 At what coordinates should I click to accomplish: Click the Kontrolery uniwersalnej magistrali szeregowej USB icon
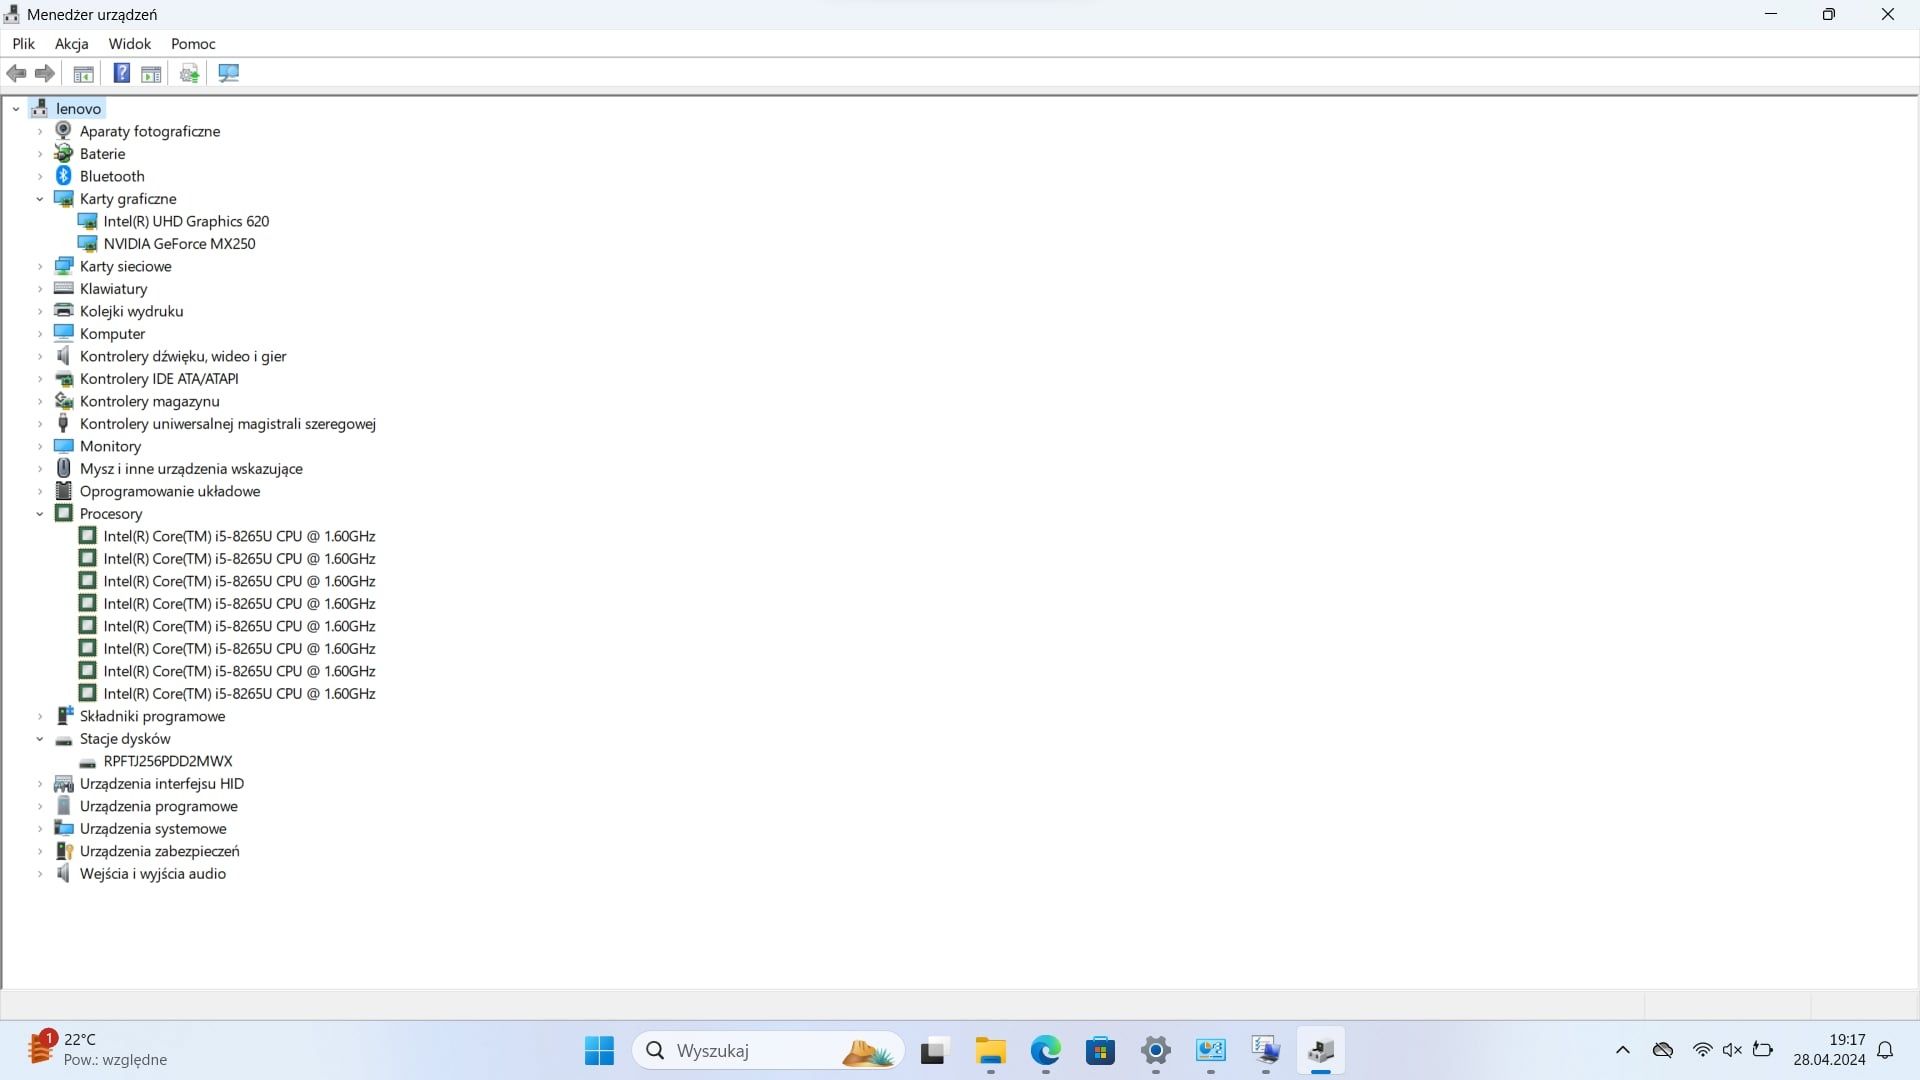64,423
